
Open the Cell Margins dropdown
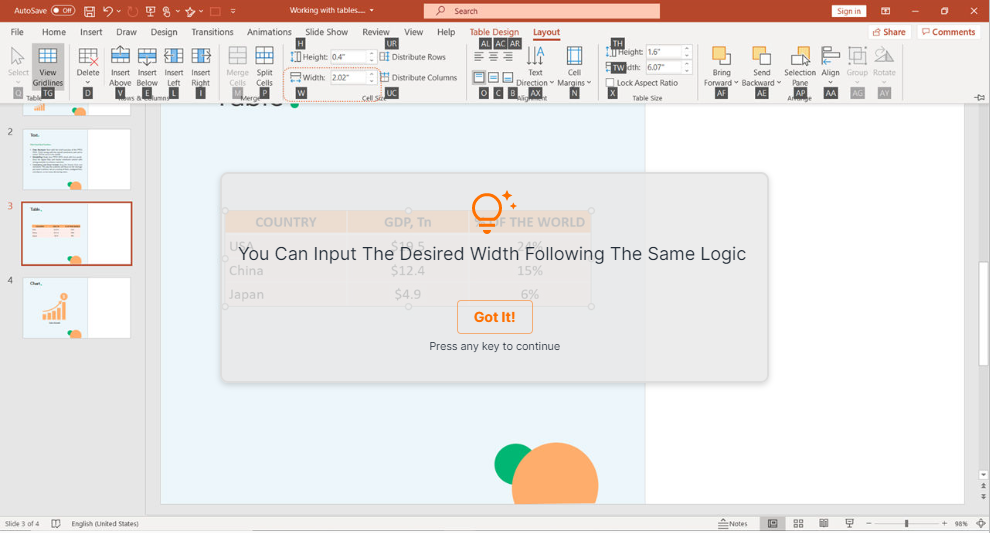[x=575, y=66]
